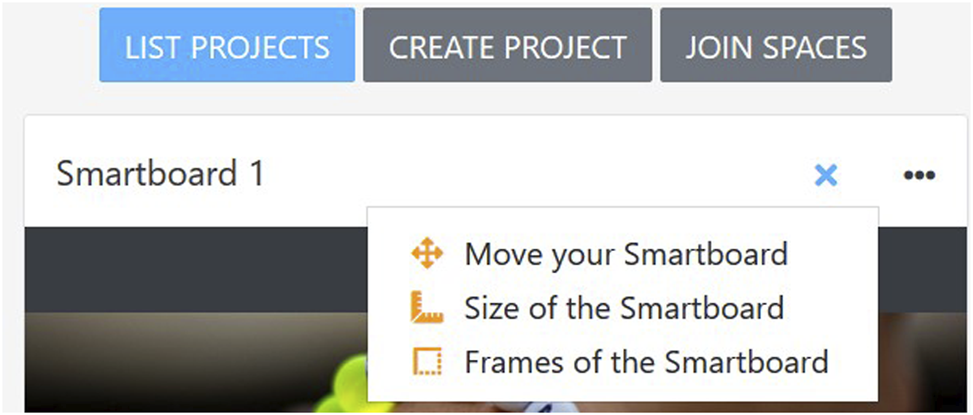Open the LIST PROJECTS view

(x=227, y=46)
